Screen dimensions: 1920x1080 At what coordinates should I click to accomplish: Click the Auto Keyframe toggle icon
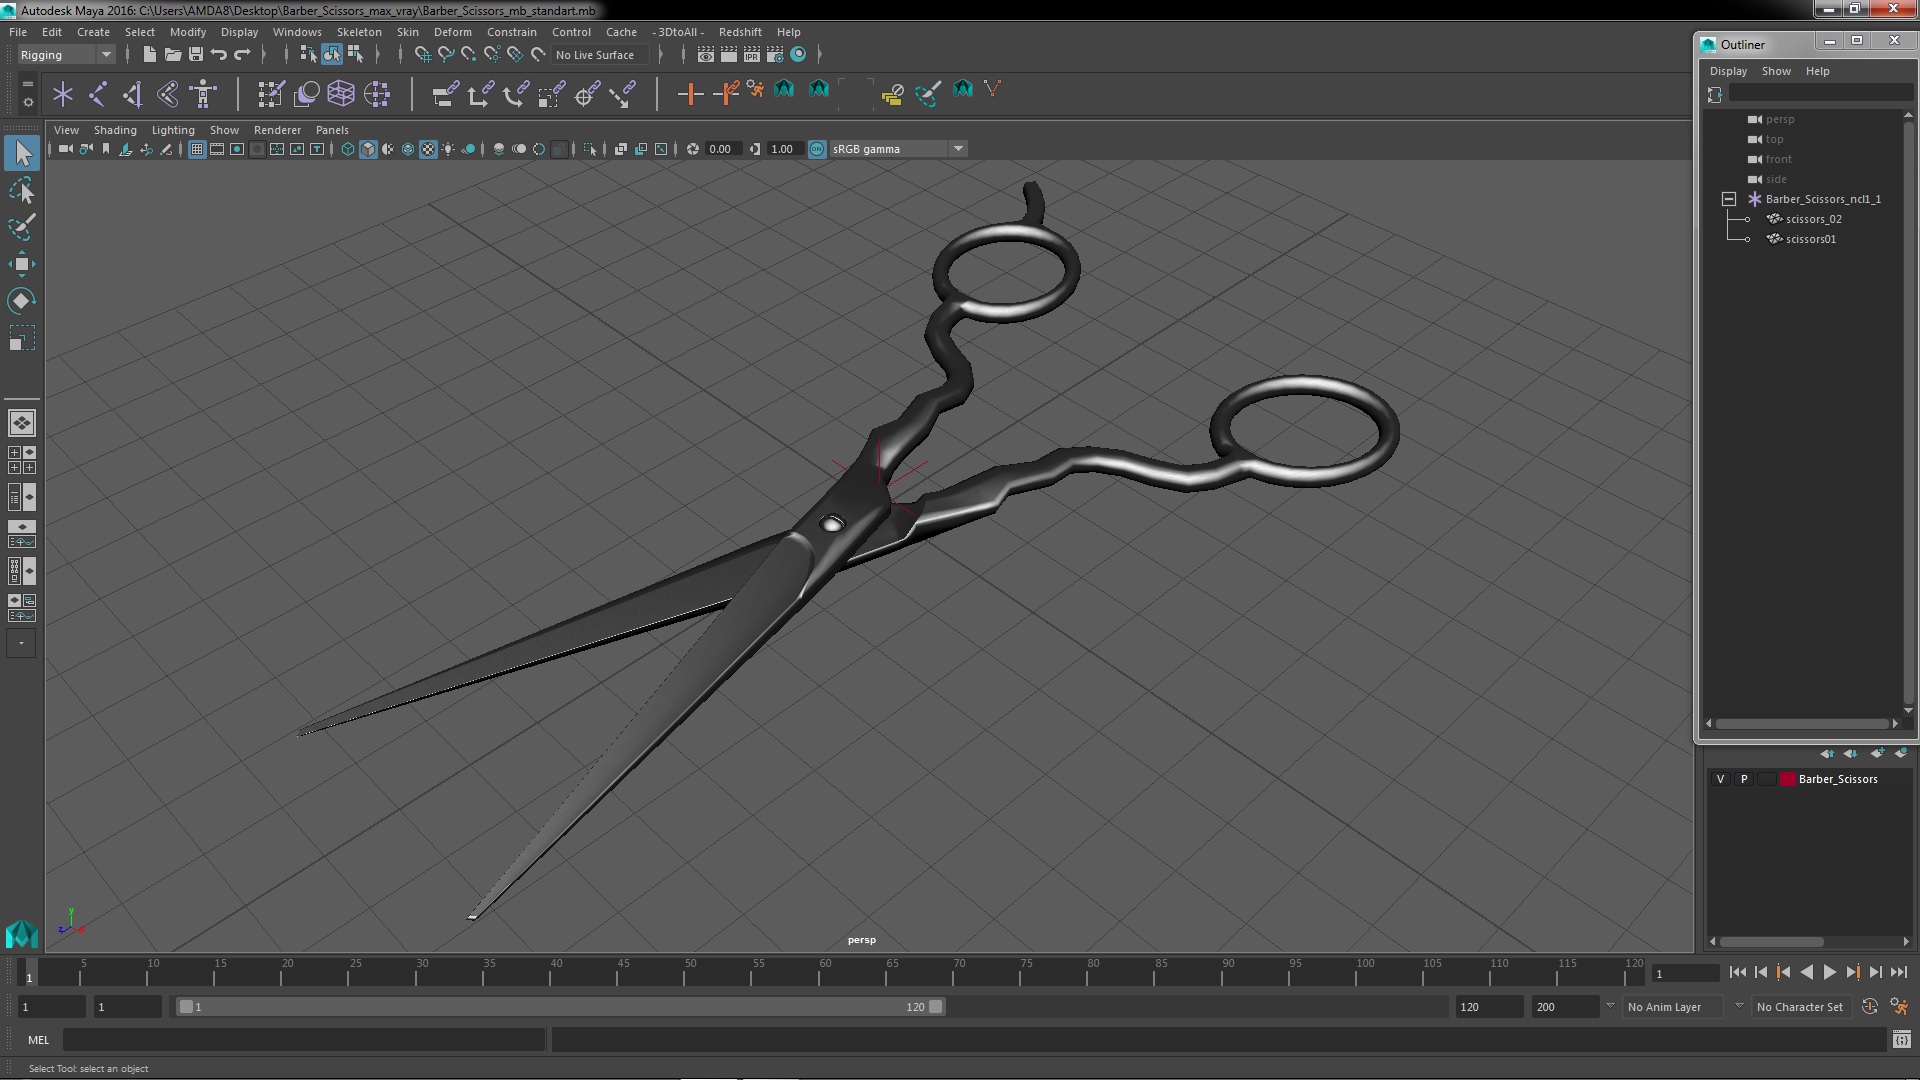1870,1007
